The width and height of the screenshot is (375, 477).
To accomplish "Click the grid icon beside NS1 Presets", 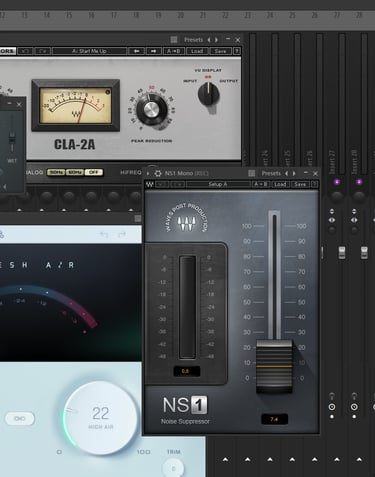I will (x=252, y=173).
